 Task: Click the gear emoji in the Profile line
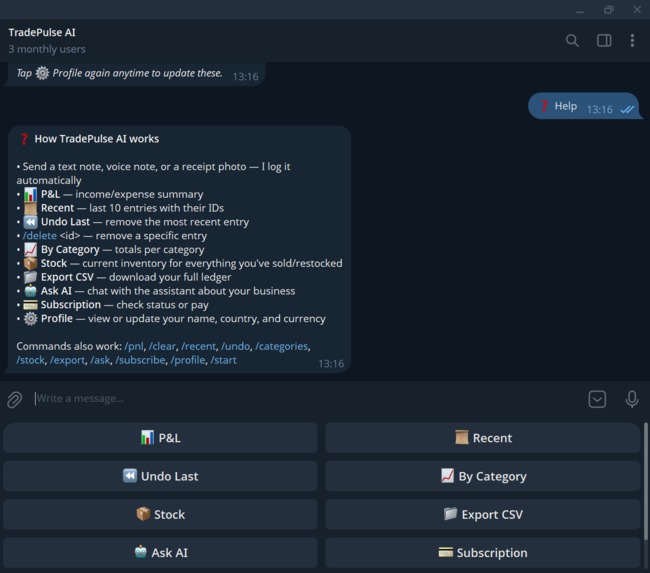click(30, 319)
